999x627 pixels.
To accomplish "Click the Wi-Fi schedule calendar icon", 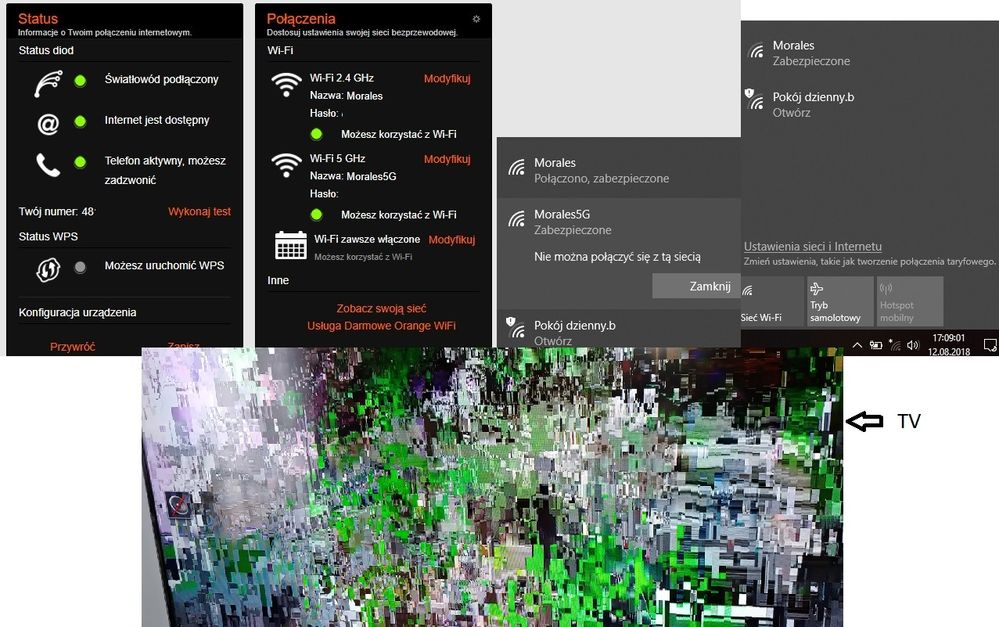I will pos(290,245).
